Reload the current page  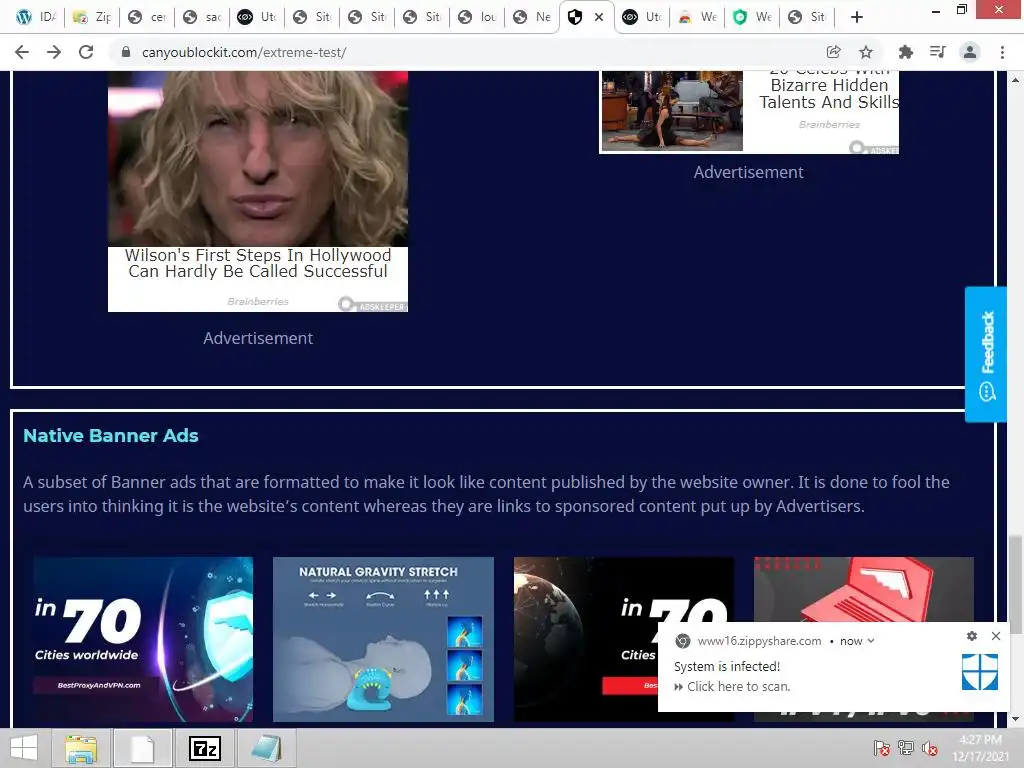coord(86,52)
